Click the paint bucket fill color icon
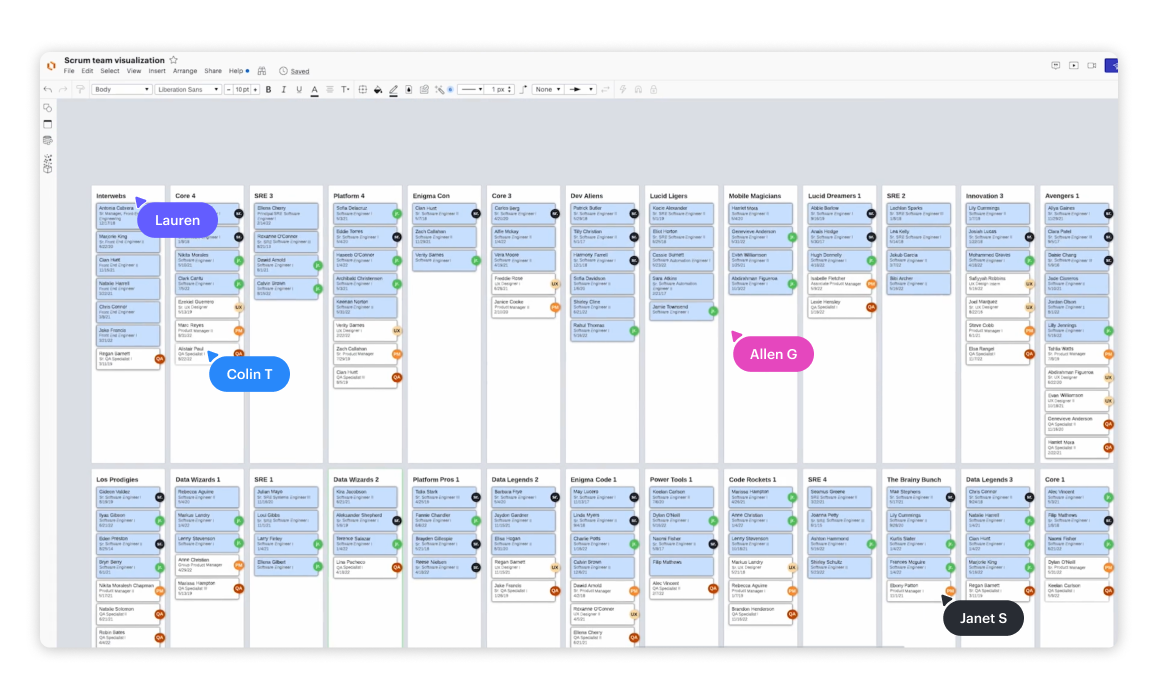The width and height of the screenshot is (1160, 700). coord(378,90)
